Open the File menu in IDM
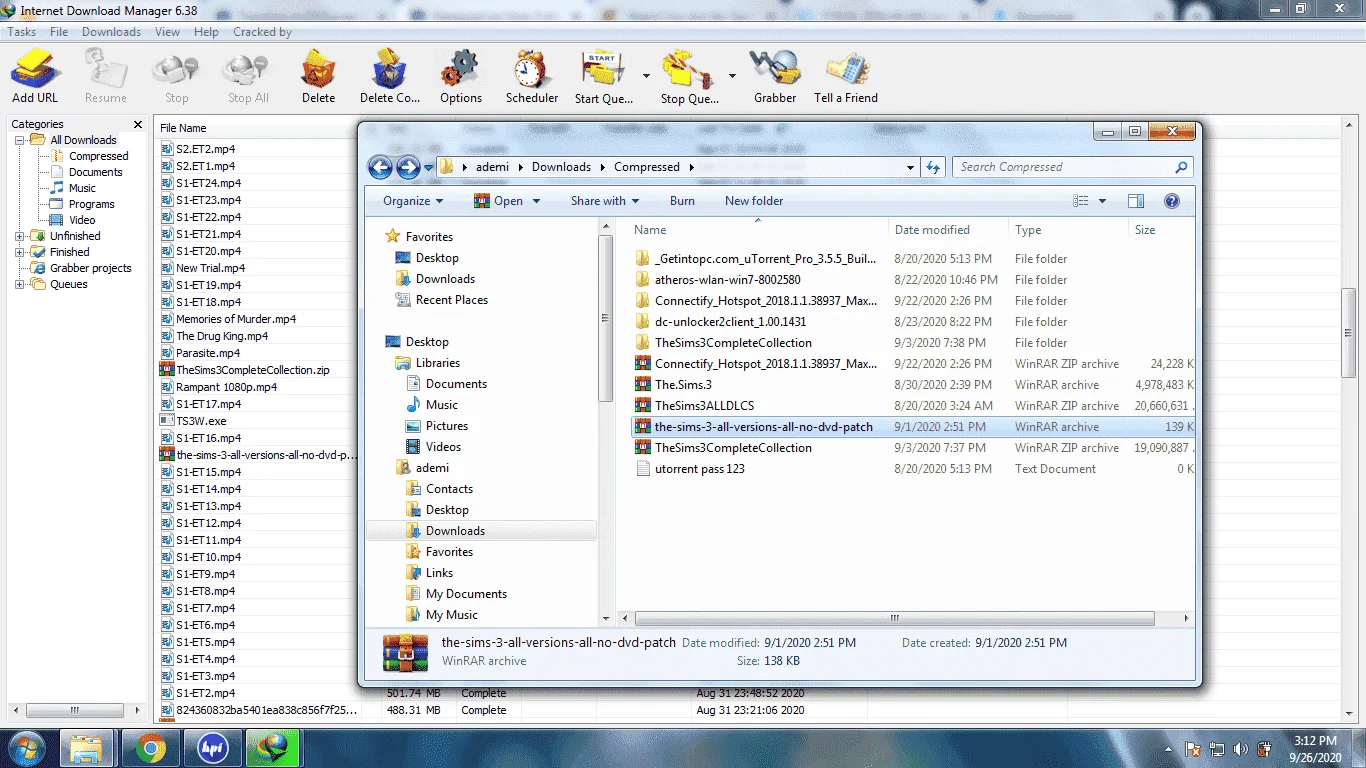Viewport: 1366px width, 768px height. coord(59,32)
